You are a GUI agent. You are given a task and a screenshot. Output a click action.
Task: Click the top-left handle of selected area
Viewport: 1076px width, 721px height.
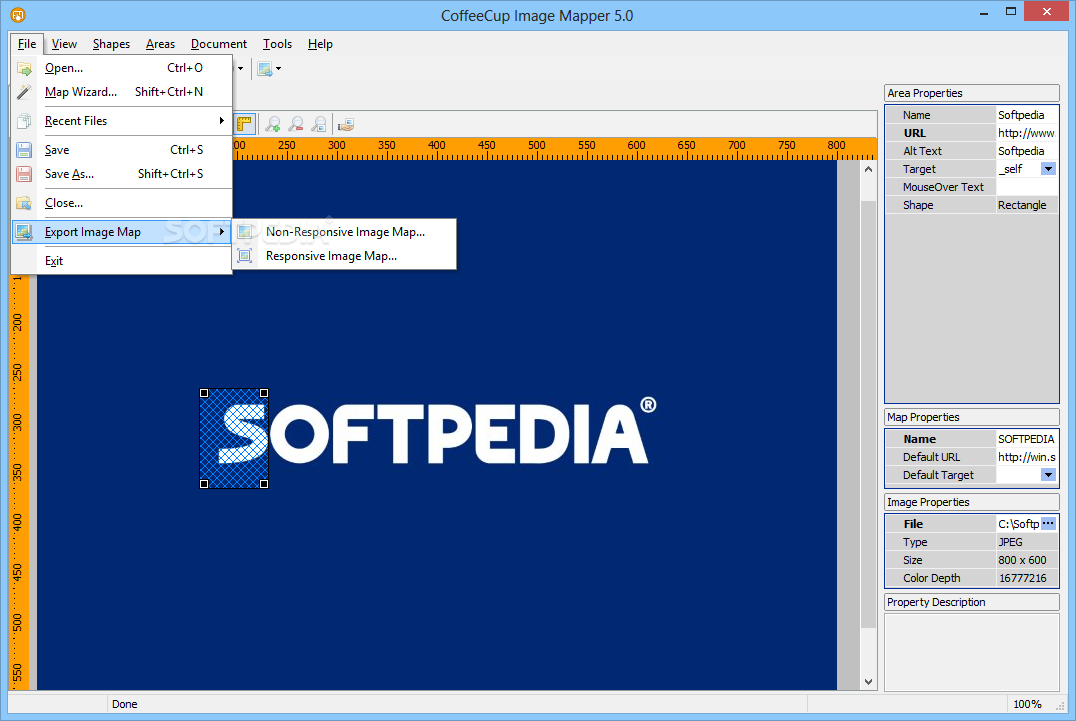(x=204, y=393)
